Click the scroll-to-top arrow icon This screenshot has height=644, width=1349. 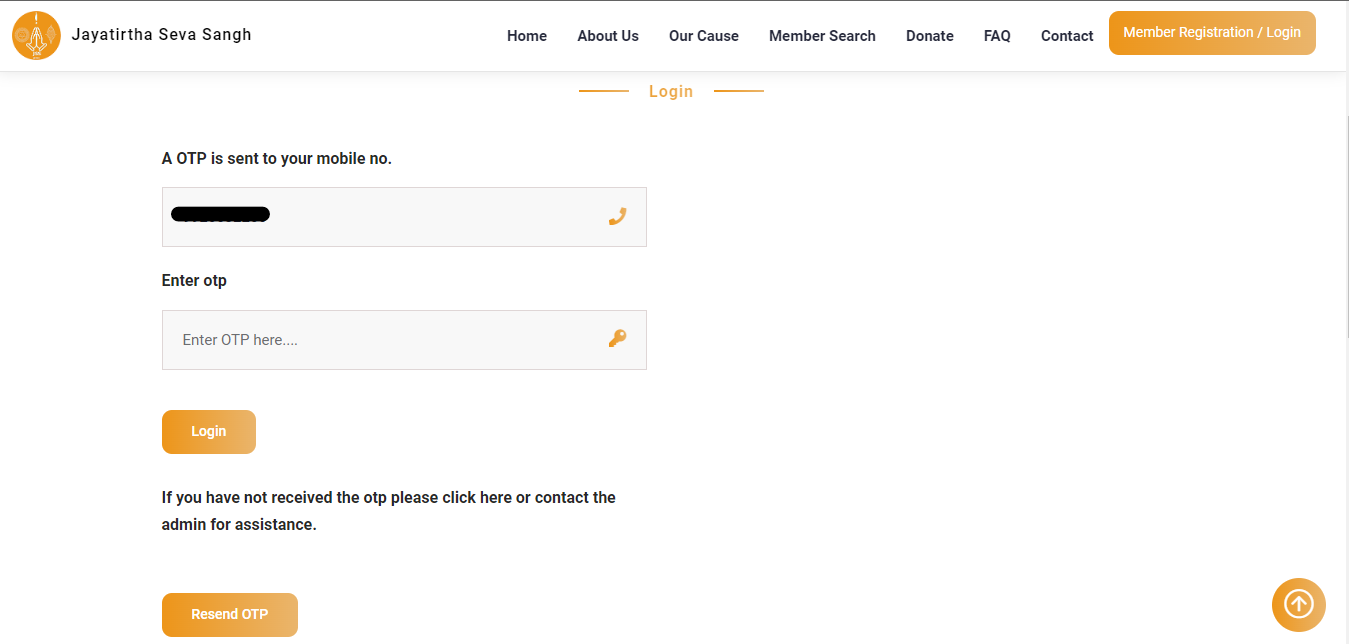tap(1298, 604)
